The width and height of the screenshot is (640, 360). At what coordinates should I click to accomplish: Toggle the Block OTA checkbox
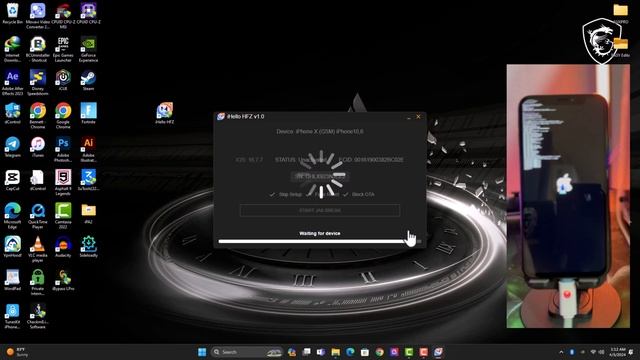(x=359, y=194)
